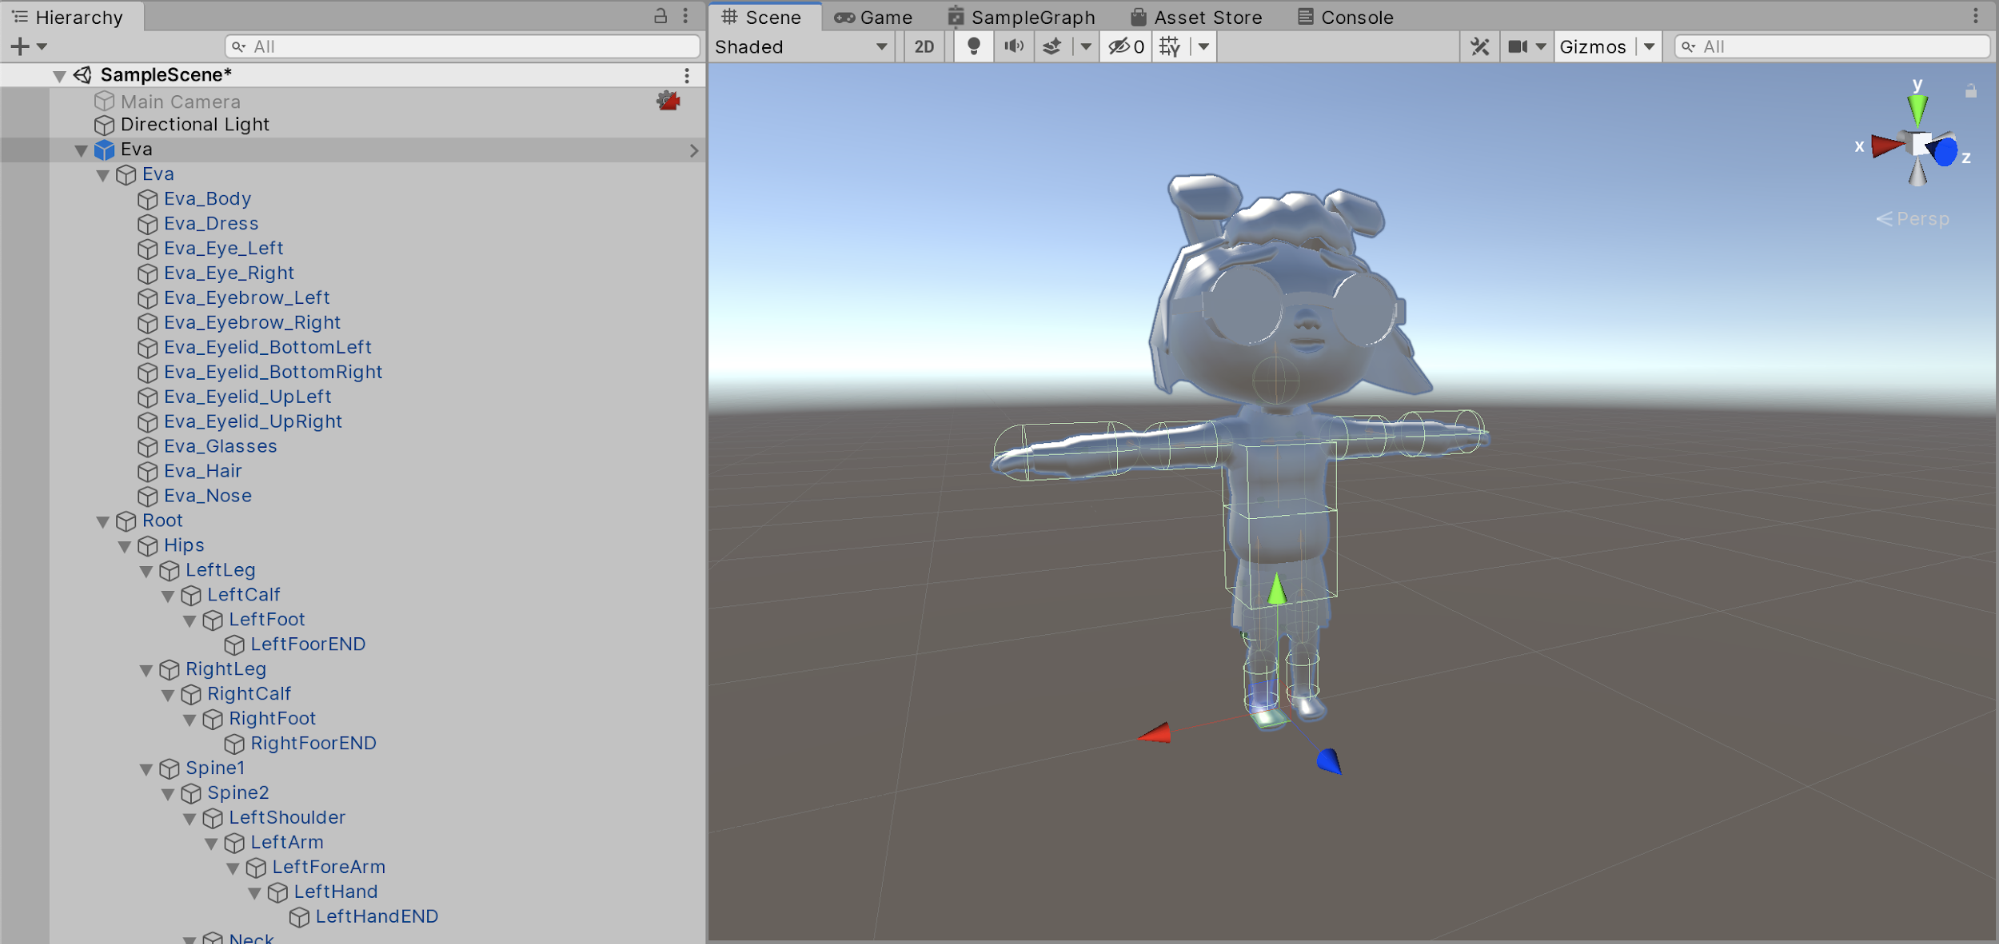Screen dimensions: 1999x944
Task: Collapse the LeftShoulder hierarchy node
Action: point(190,818)
